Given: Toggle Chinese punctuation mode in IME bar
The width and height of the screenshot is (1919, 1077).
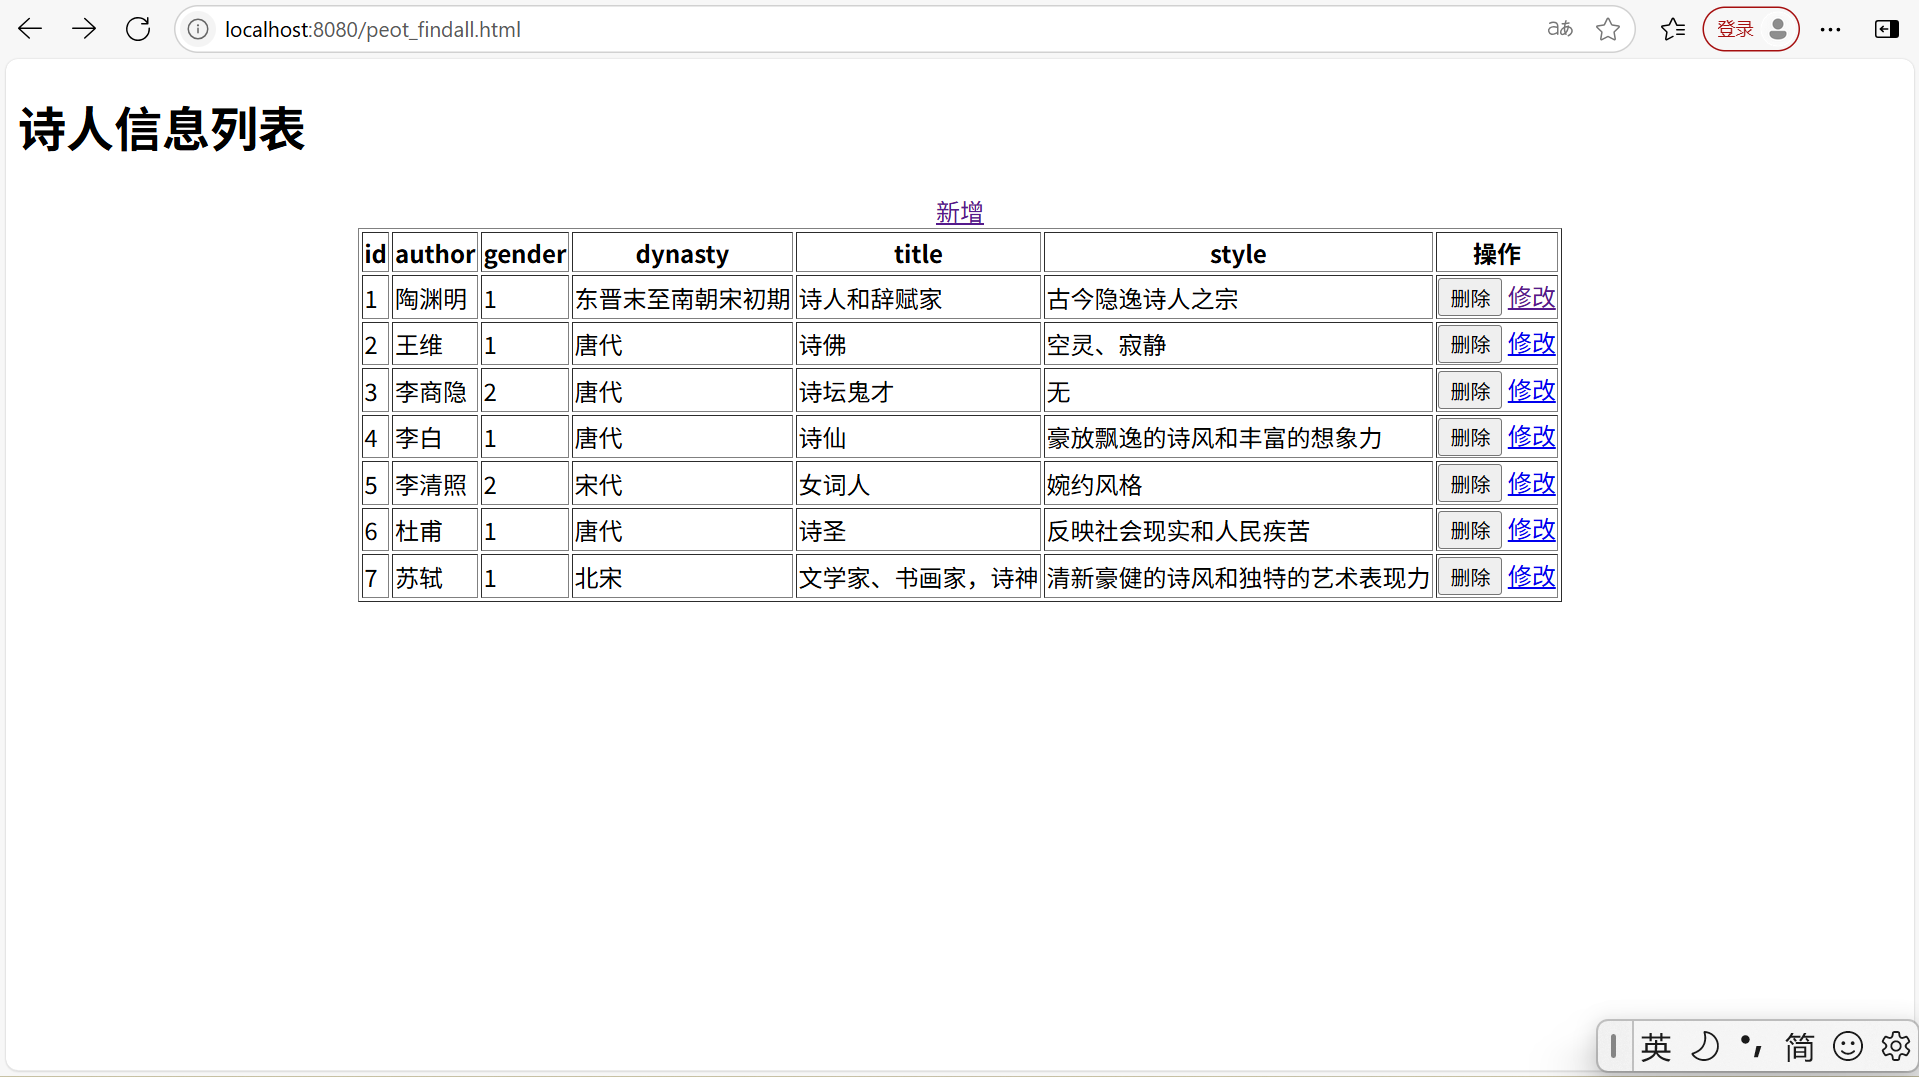Looking at the screenshot, I should pyautogui.click(x=1750, y=1046).
